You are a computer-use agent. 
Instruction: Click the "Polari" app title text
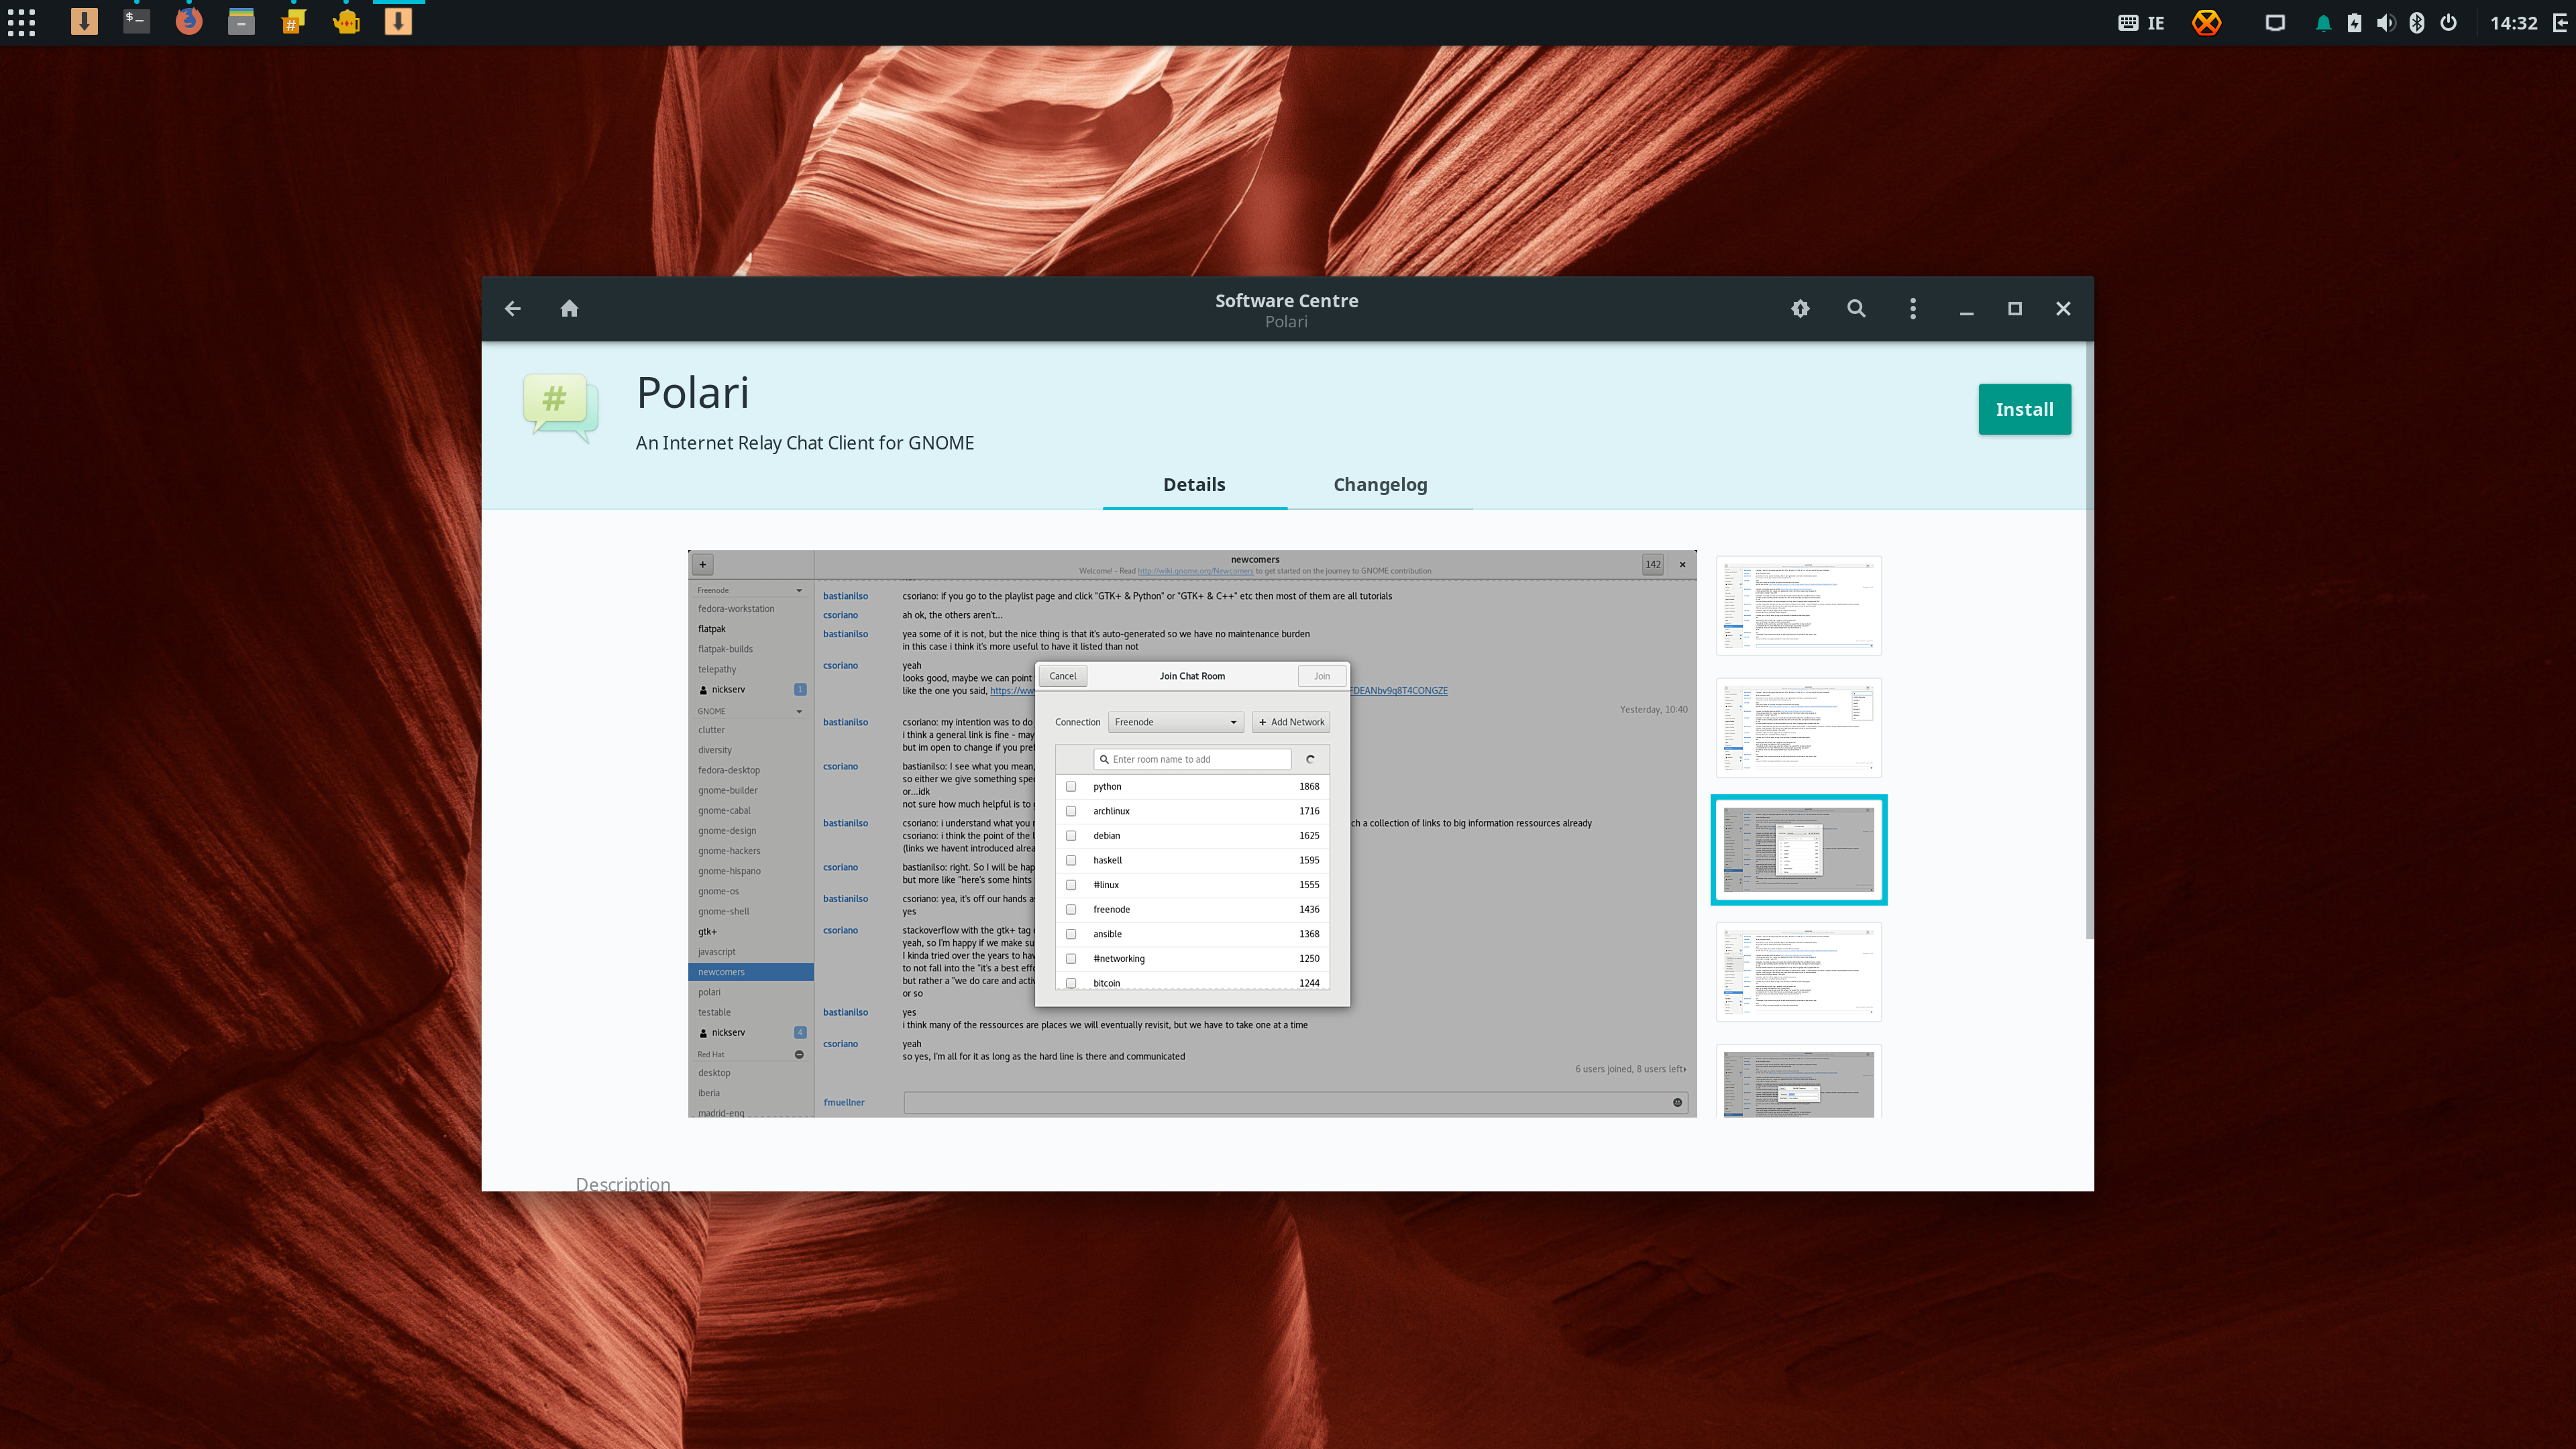click(x=692, y=393)
